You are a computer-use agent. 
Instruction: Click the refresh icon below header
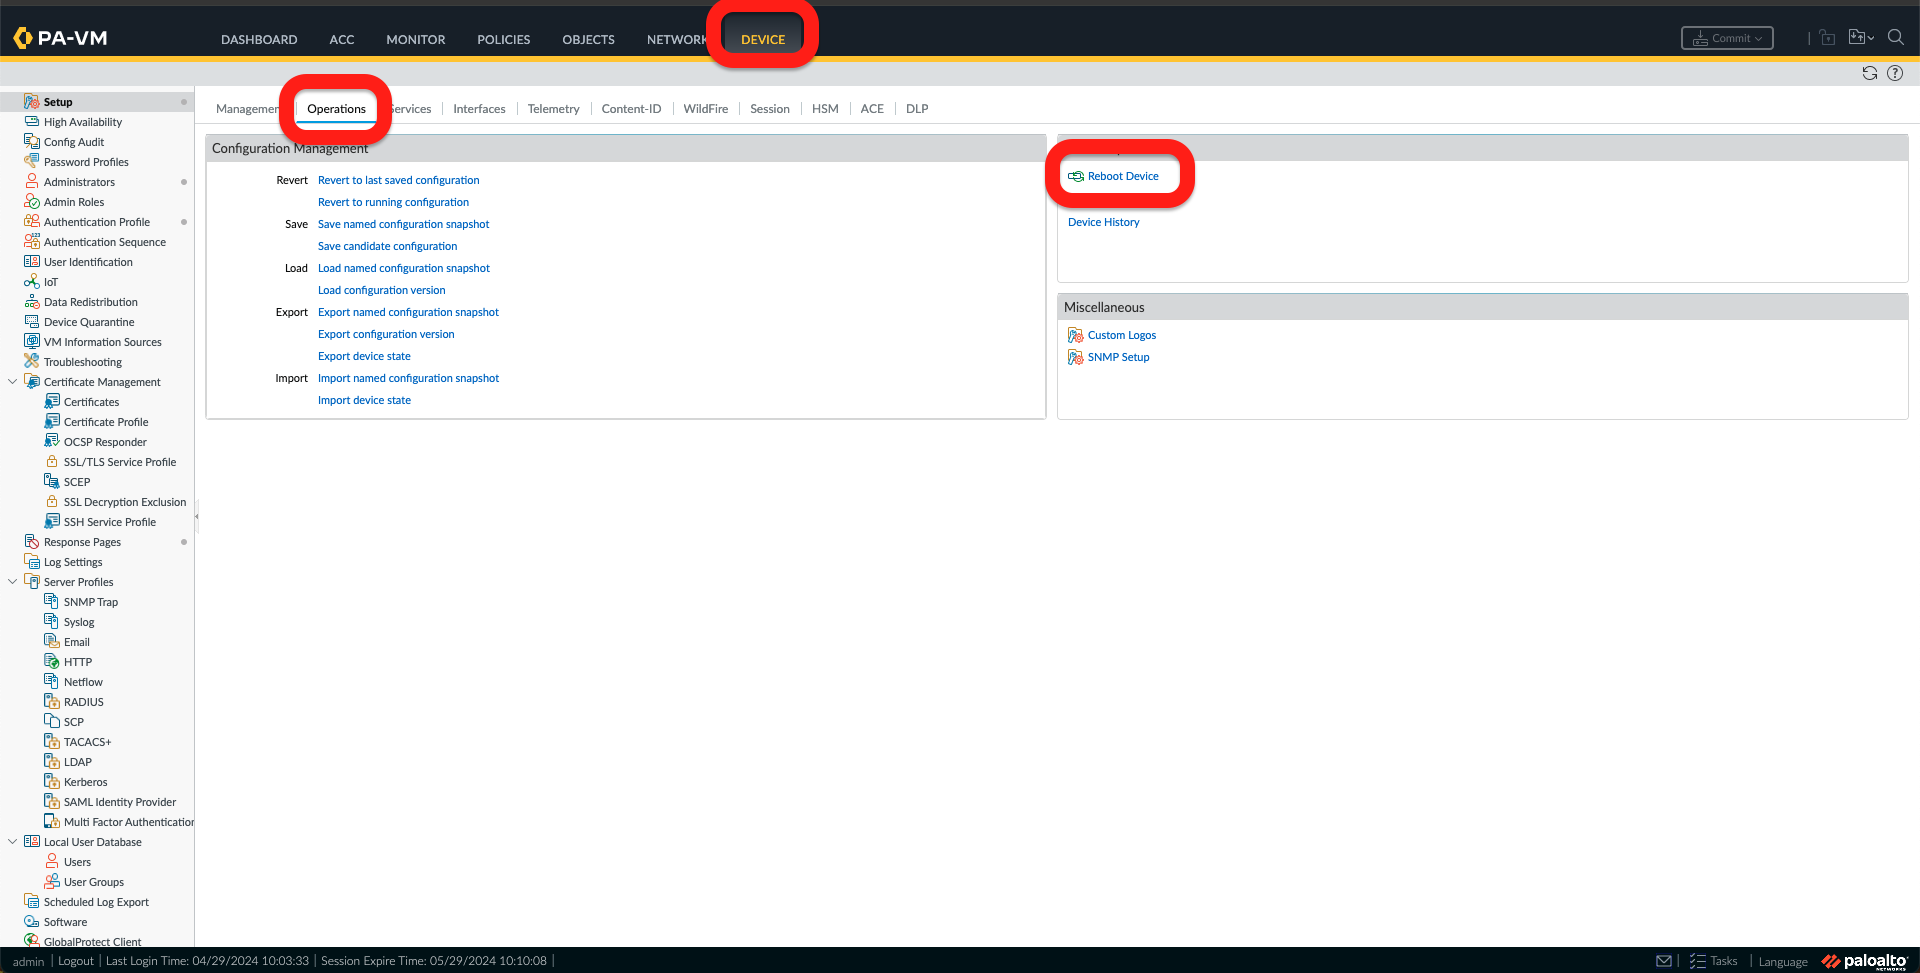tap(1869, 73)
